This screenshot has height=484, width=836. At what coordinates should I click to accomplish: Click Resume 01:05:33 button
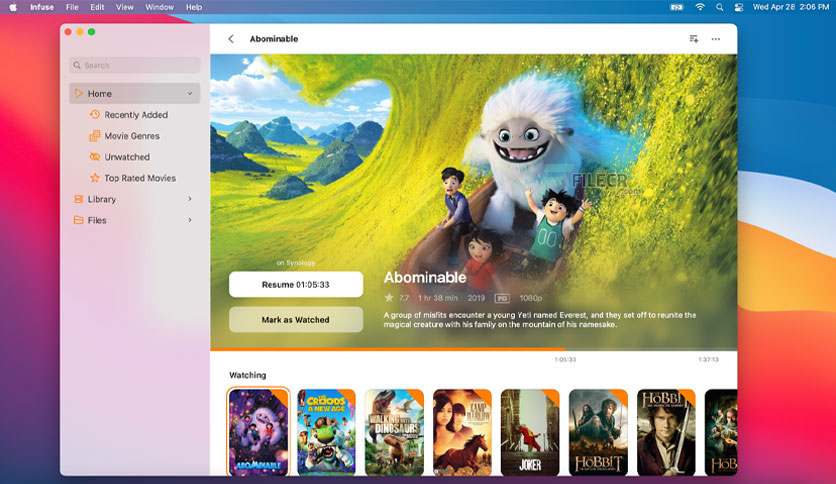pyautogui.click(x=296, y=284)
